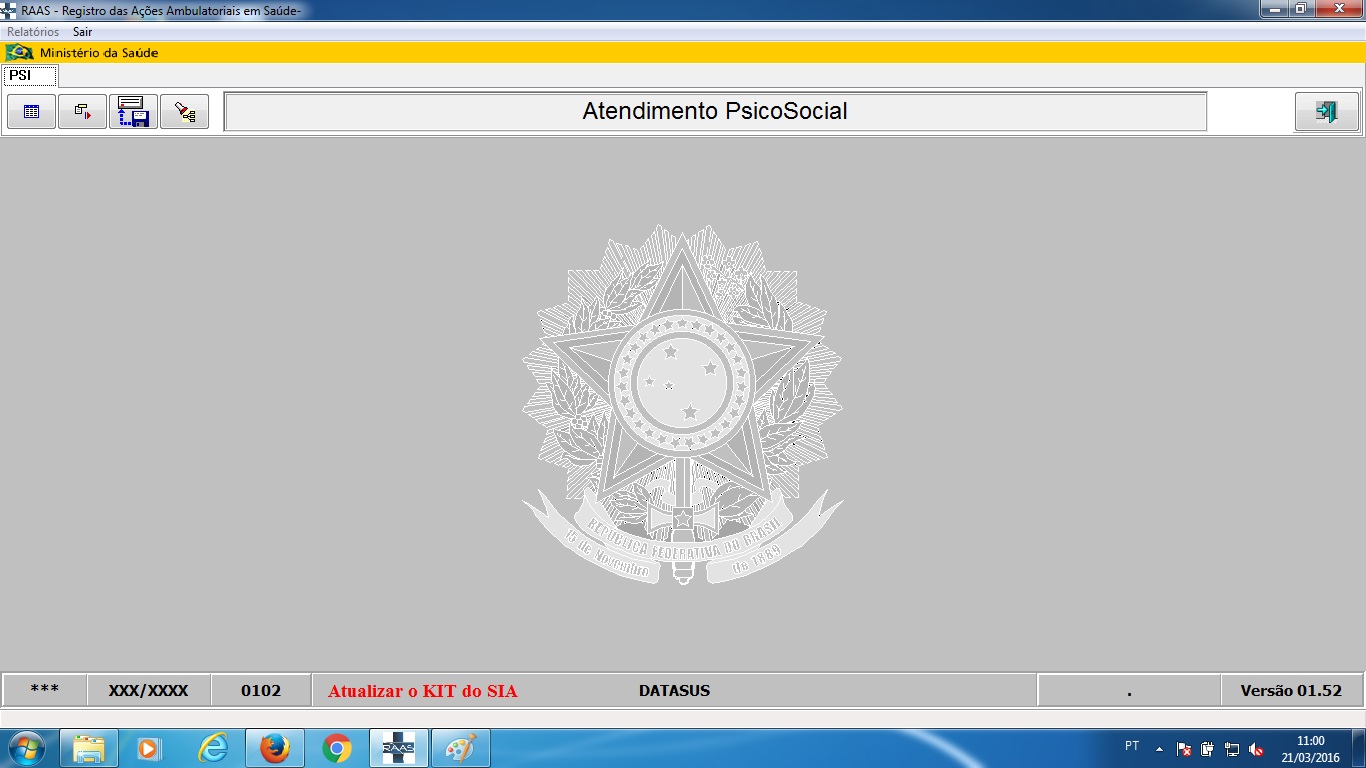Click the exit door icon button
This screenshot has height=768, width=1366.
tap(1326, 112)
